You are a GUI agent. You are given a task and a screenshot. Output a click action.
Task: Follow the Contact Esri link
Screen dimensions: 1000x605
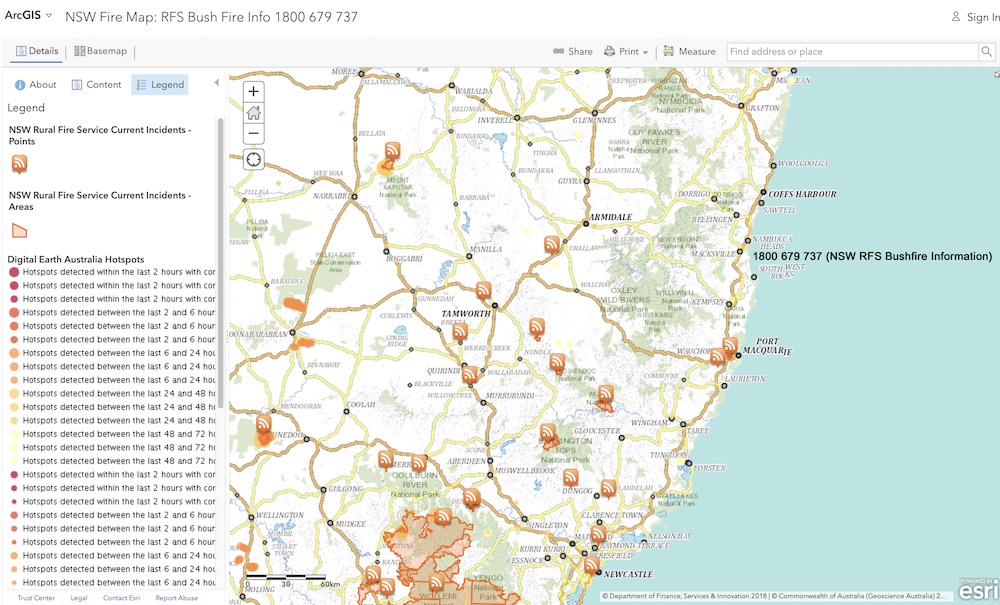pyautogui.click(x=121, y=598)
